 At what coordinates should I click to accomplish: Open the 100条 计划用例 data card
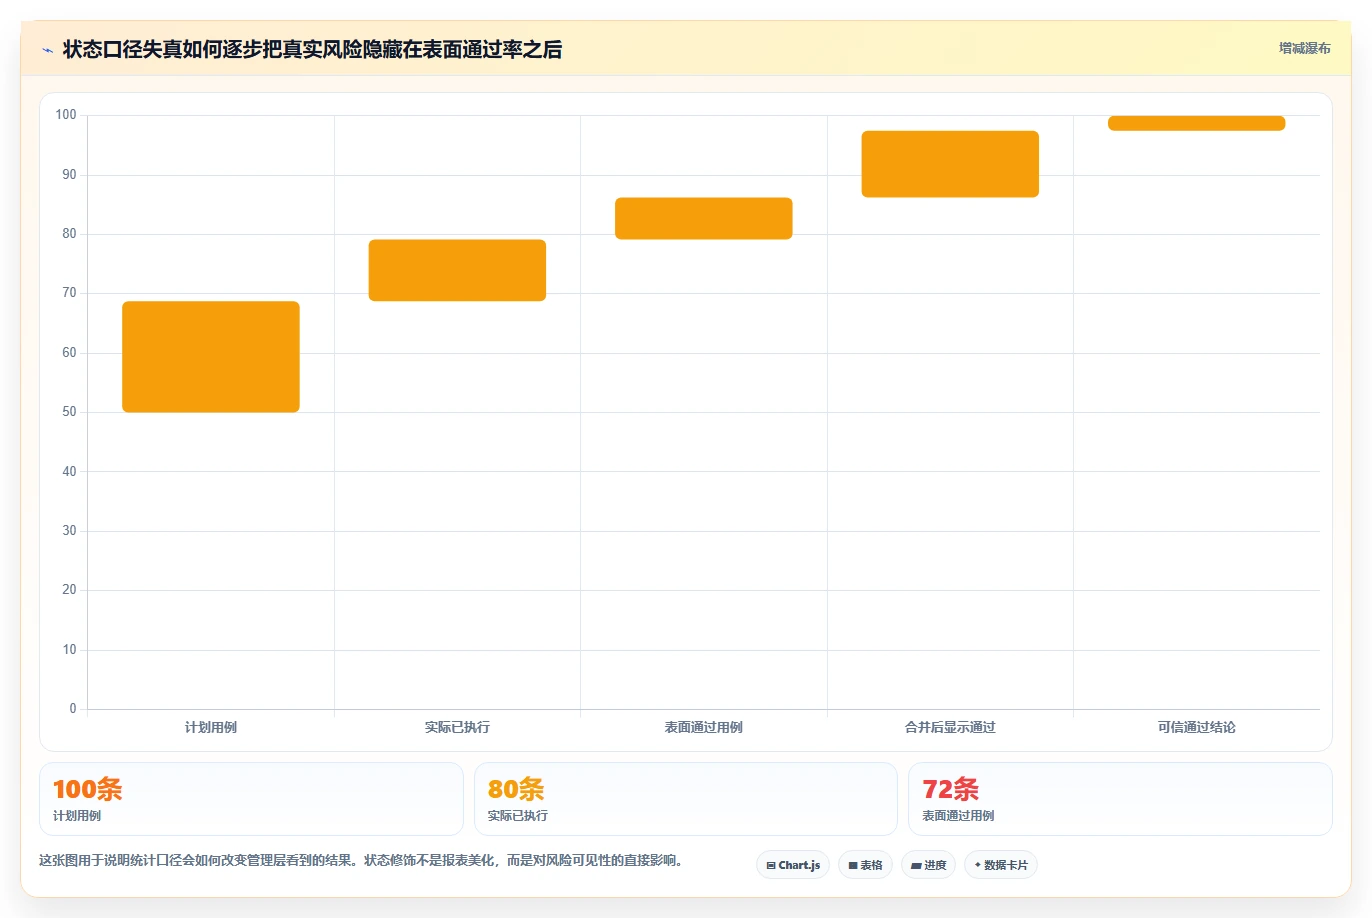coord(251,799)
